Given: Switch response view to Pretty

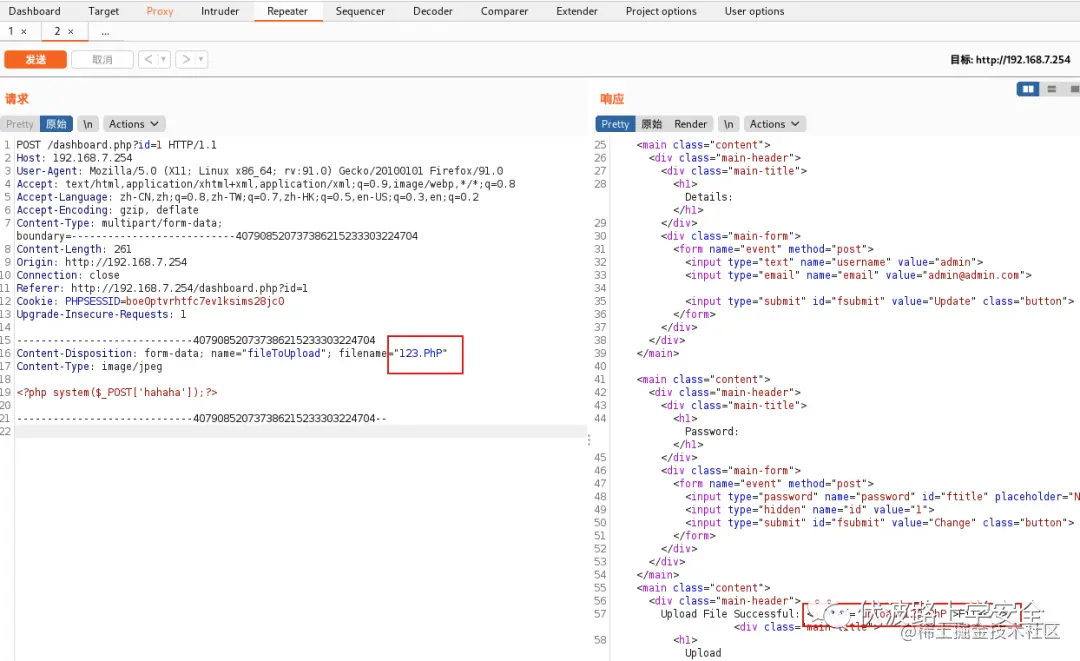Looking at the screenshot, I should click(x=615, y=124).
